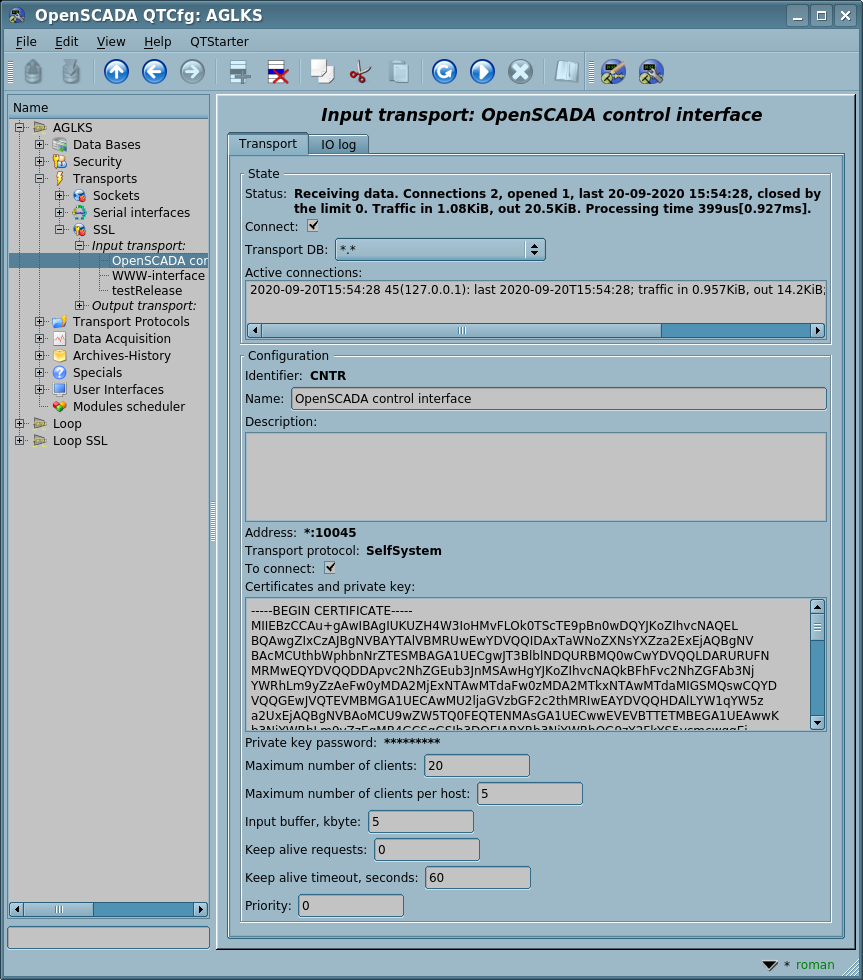Click the Add item toolbar icon

click(239, 72)
